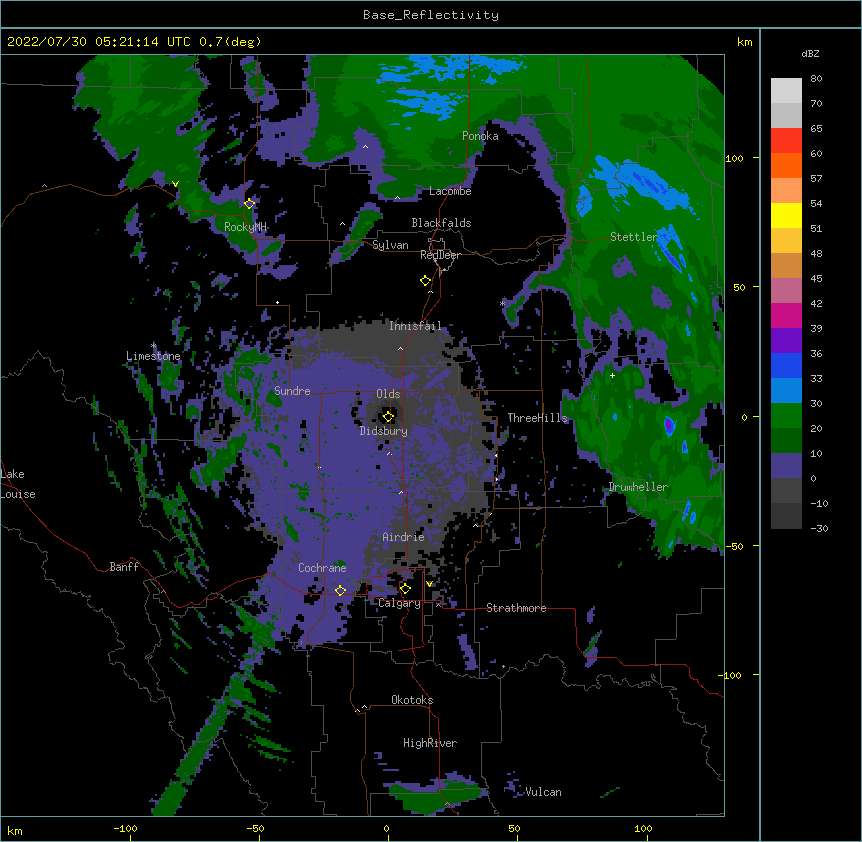Click the Cochrane label
The height and width of the screenshot is (842, 862).
click(322, 568)
